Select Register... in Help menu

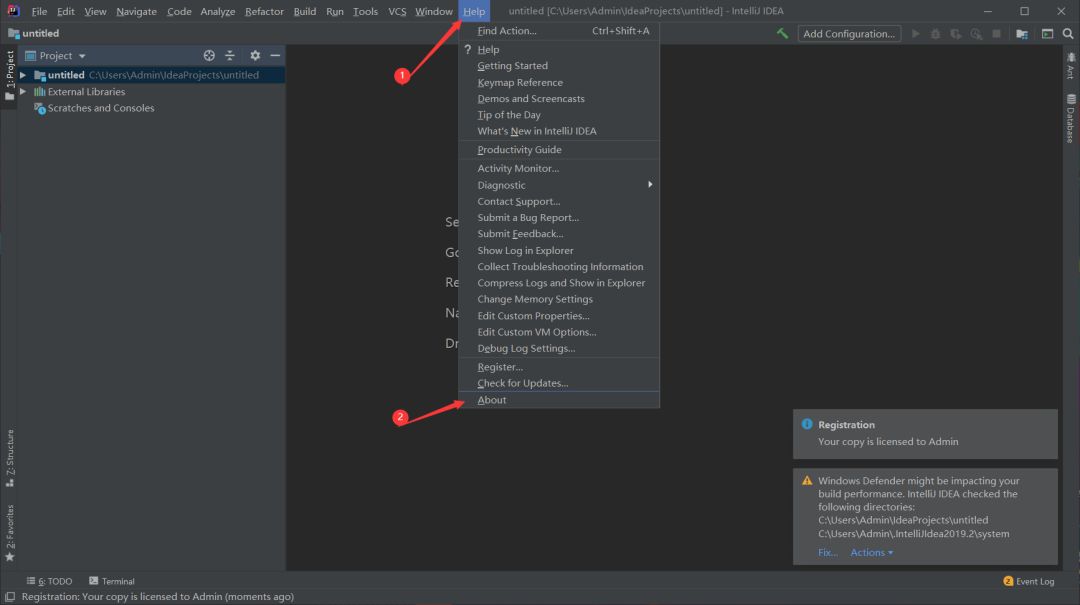559,367
